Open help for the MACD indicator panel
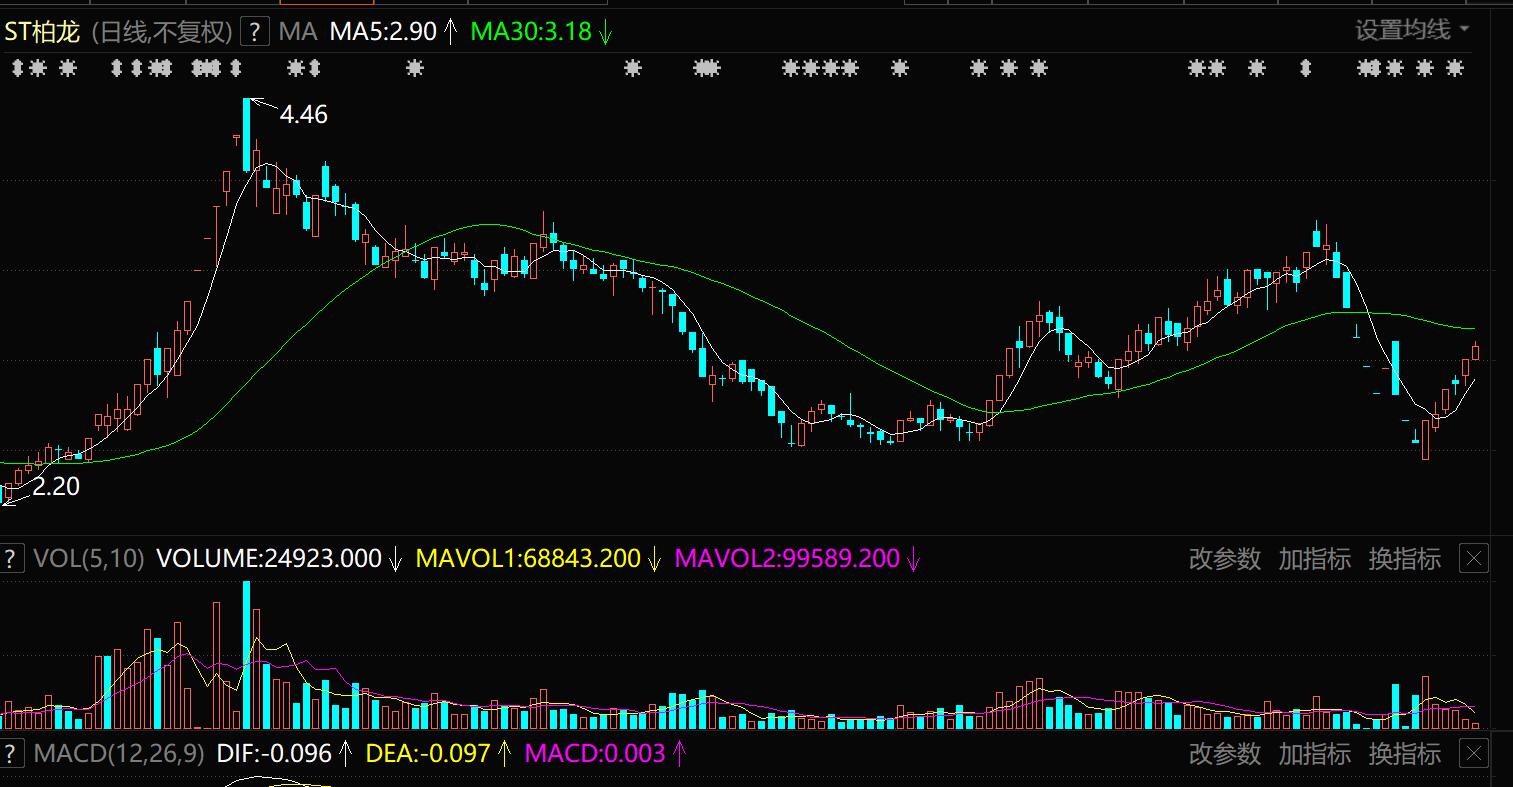The height and width of the screenshot is (787, 1513). [x=11, y=753]
